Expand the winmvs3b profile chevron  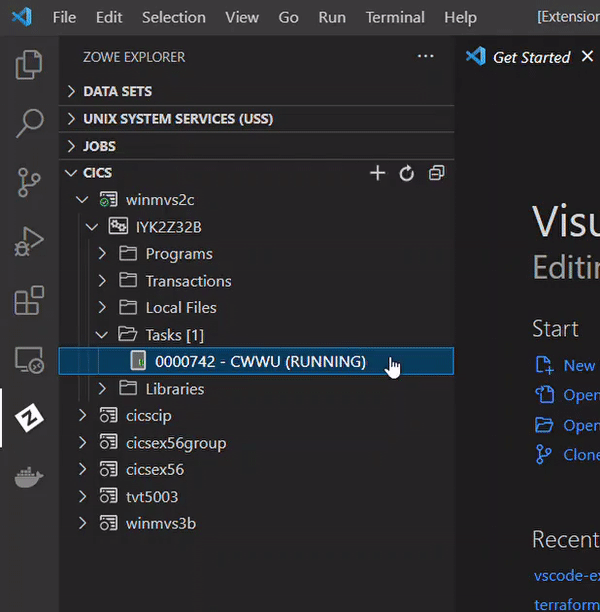tap(82, 523)
